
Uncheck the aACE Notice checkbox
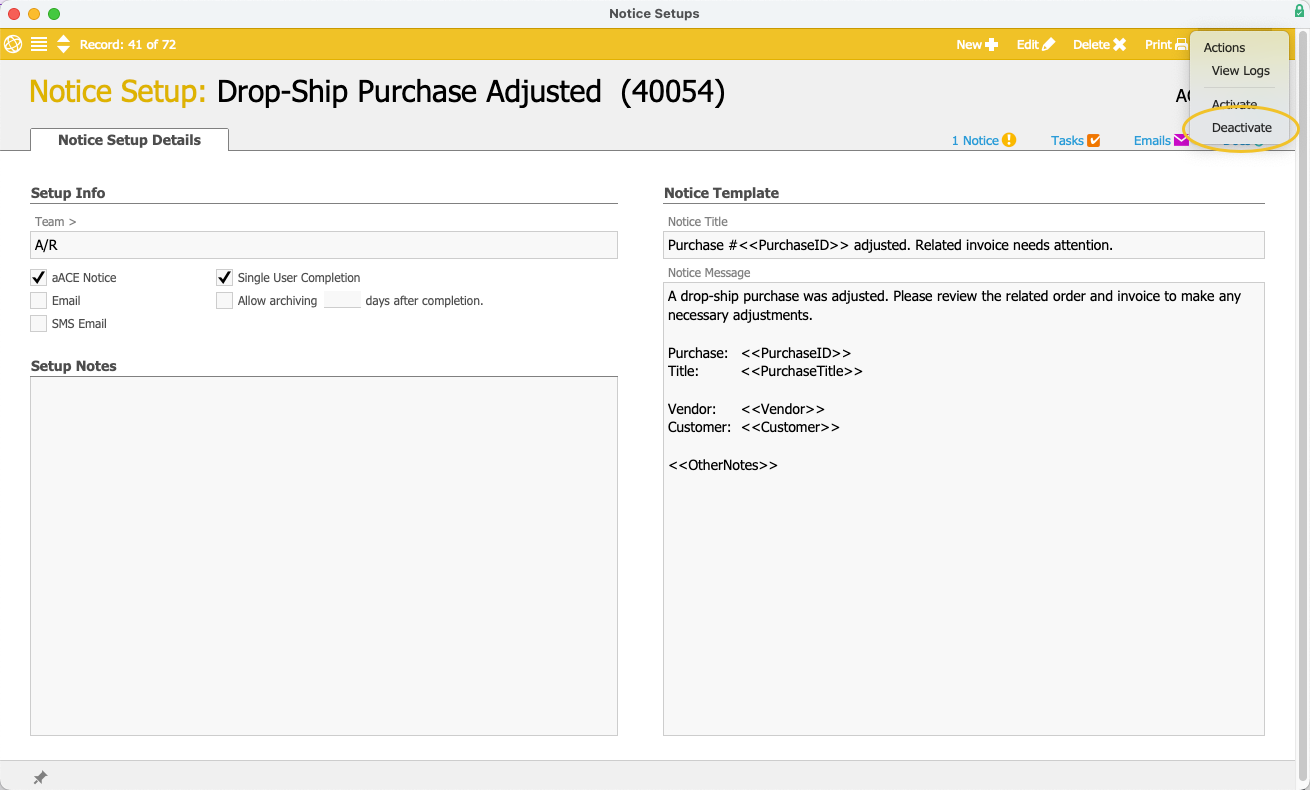[x=39, y=278]
